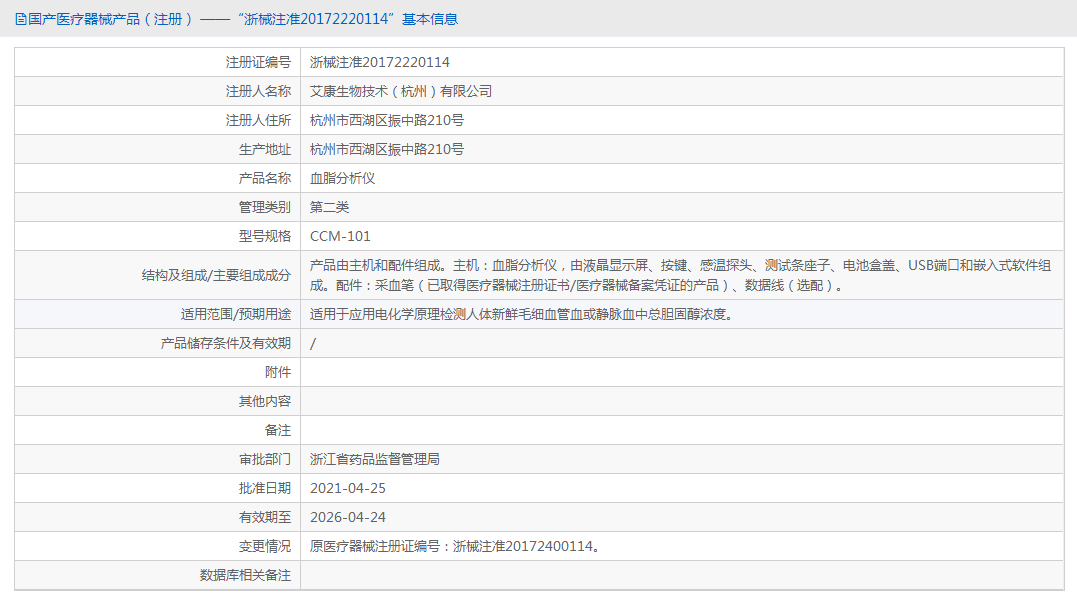This screenshot has height=601, width=1077.
Task: Select product name 血脂分析仪
Action: pyautogui.click(x=342, y=178)
